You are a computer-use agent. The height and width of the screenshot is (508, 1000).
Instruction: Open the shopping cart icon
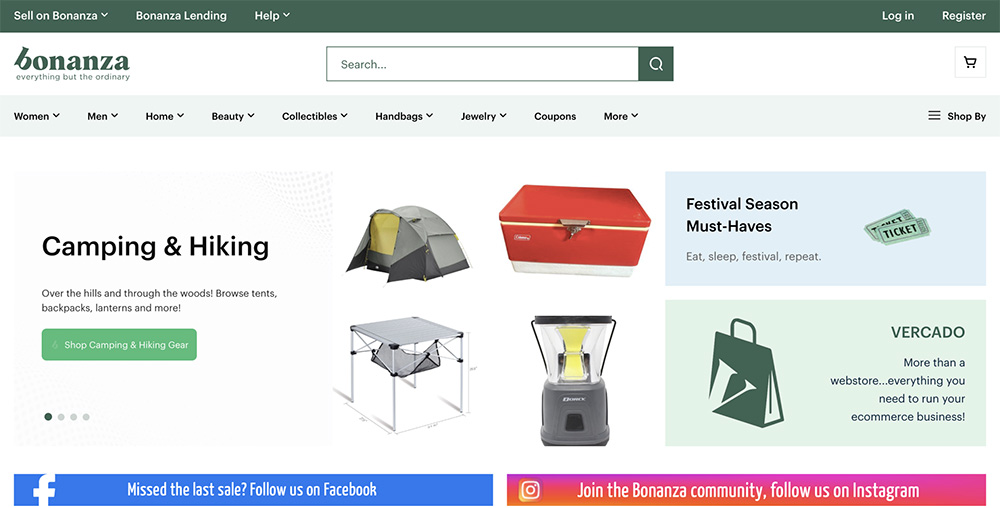pyautogui.click(x=970, y=63)
